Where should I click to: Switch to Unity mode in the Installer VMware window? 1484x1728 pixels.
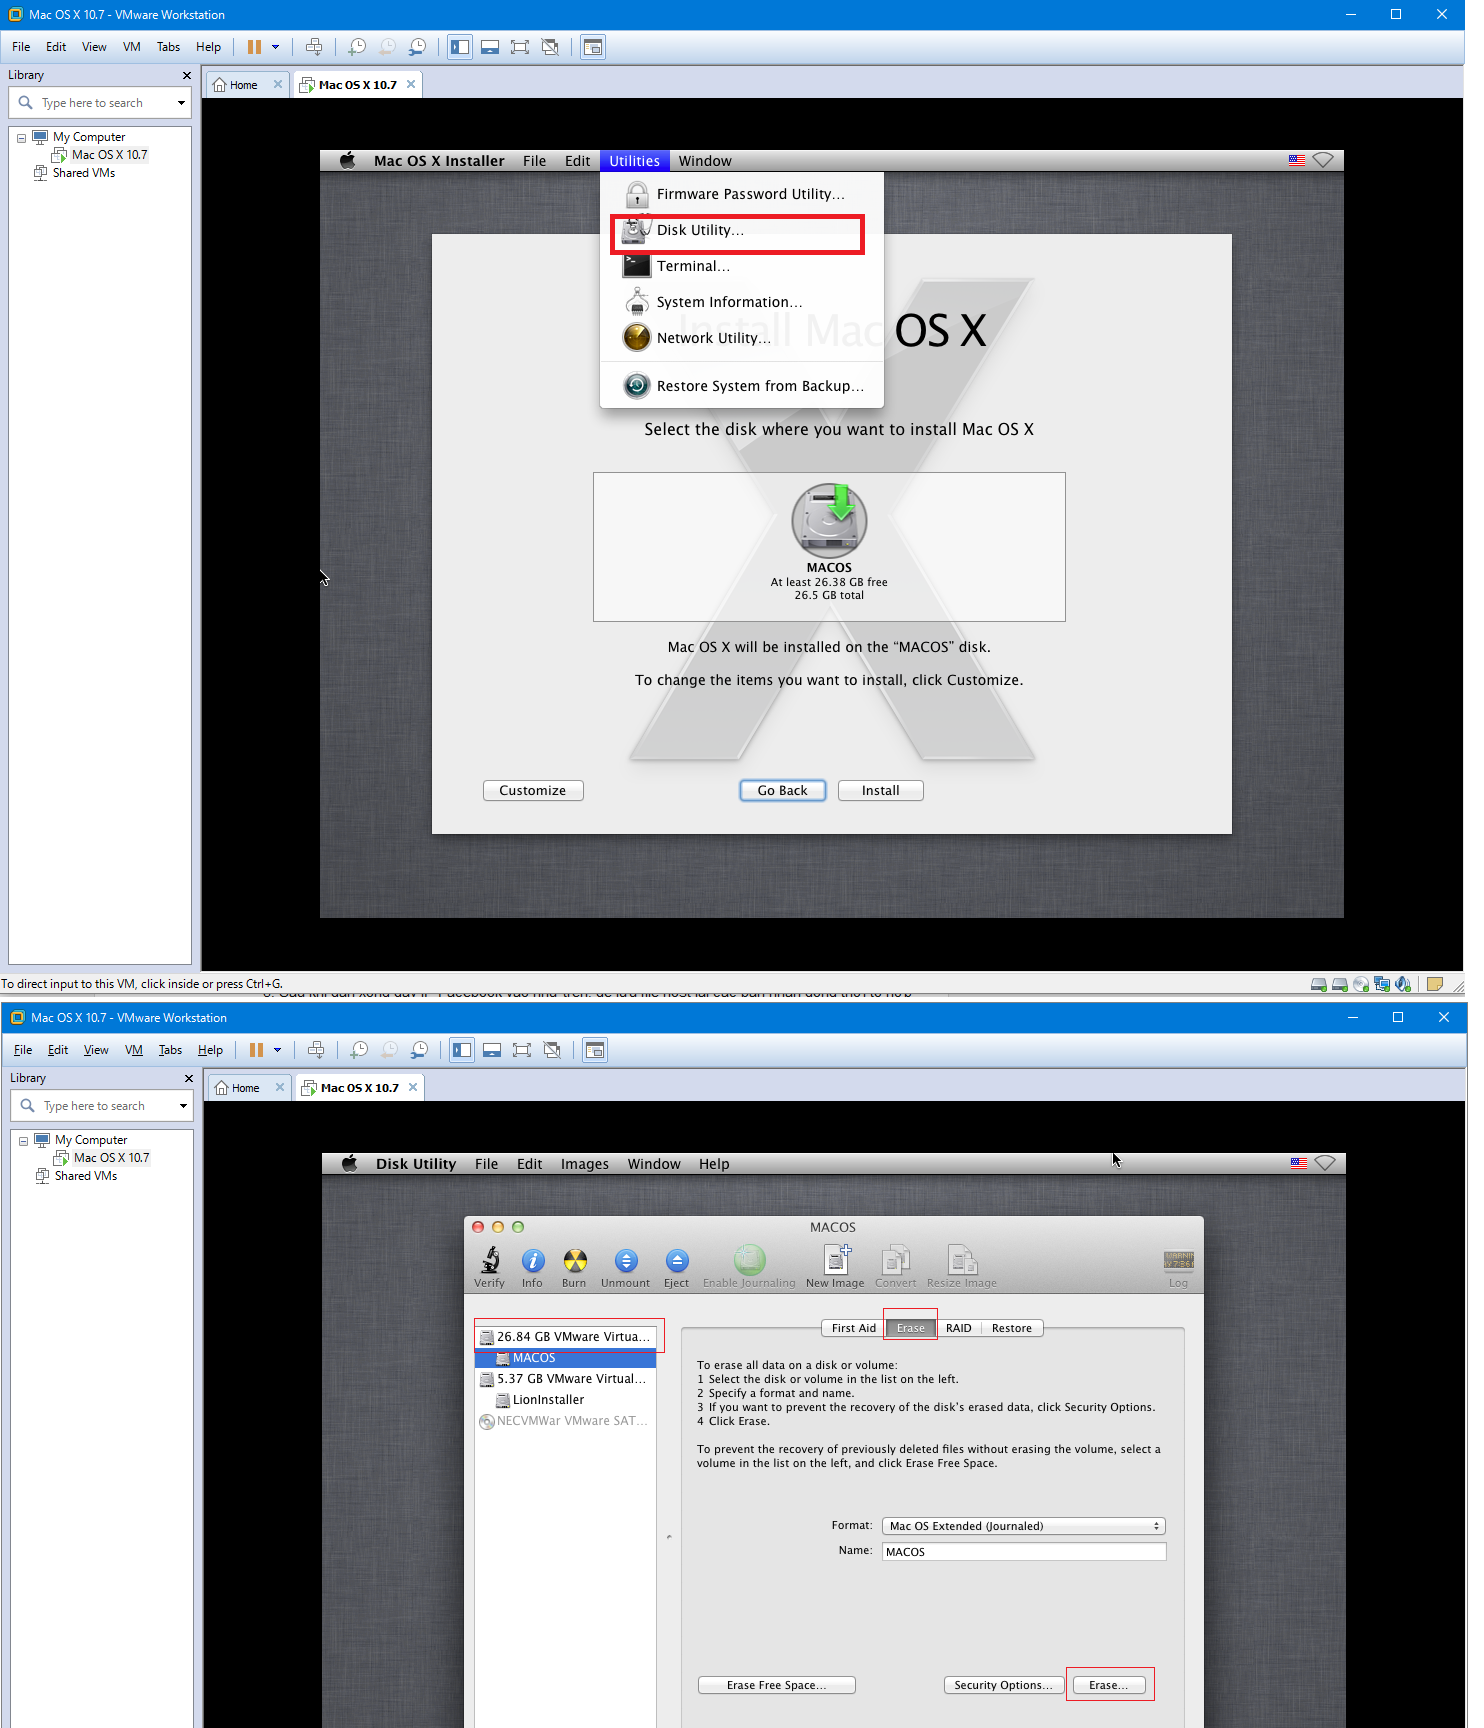click(x=550, y=47)
